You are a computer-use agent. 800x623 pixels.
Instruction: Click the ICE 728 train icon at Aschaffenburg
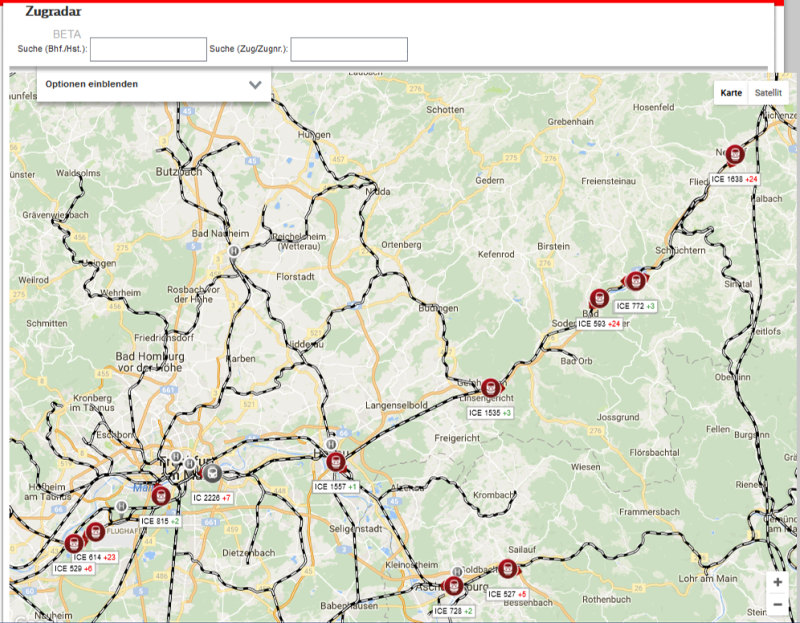coord(454,586)
